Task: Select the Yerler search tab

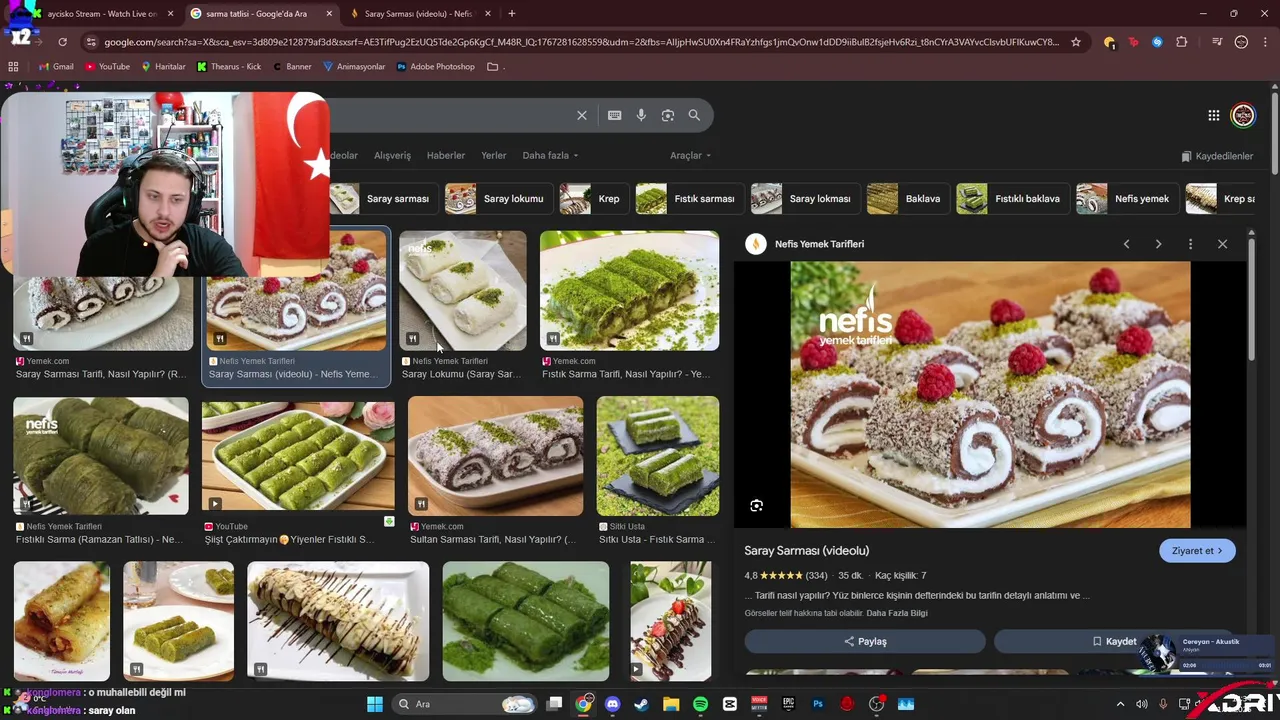Action: [x=494, y=155]
